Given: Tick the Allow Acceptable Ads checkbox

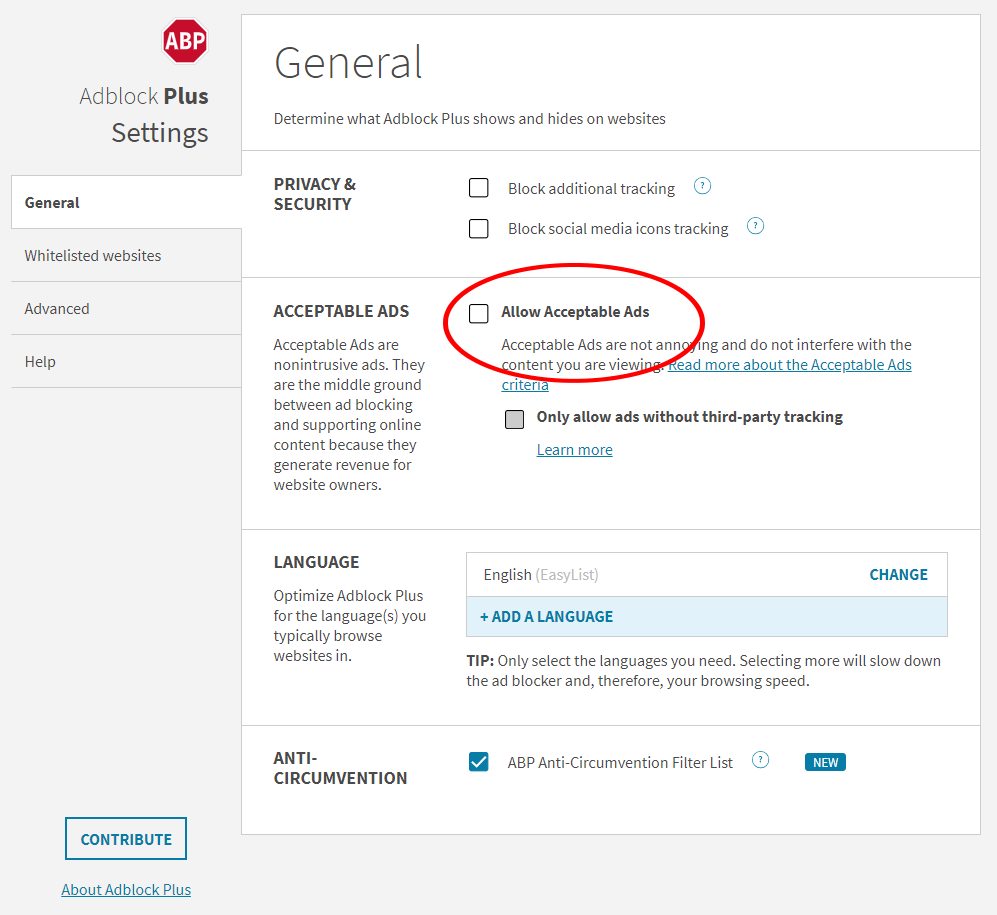Looking at the screenshot, I should click(479, 314).
